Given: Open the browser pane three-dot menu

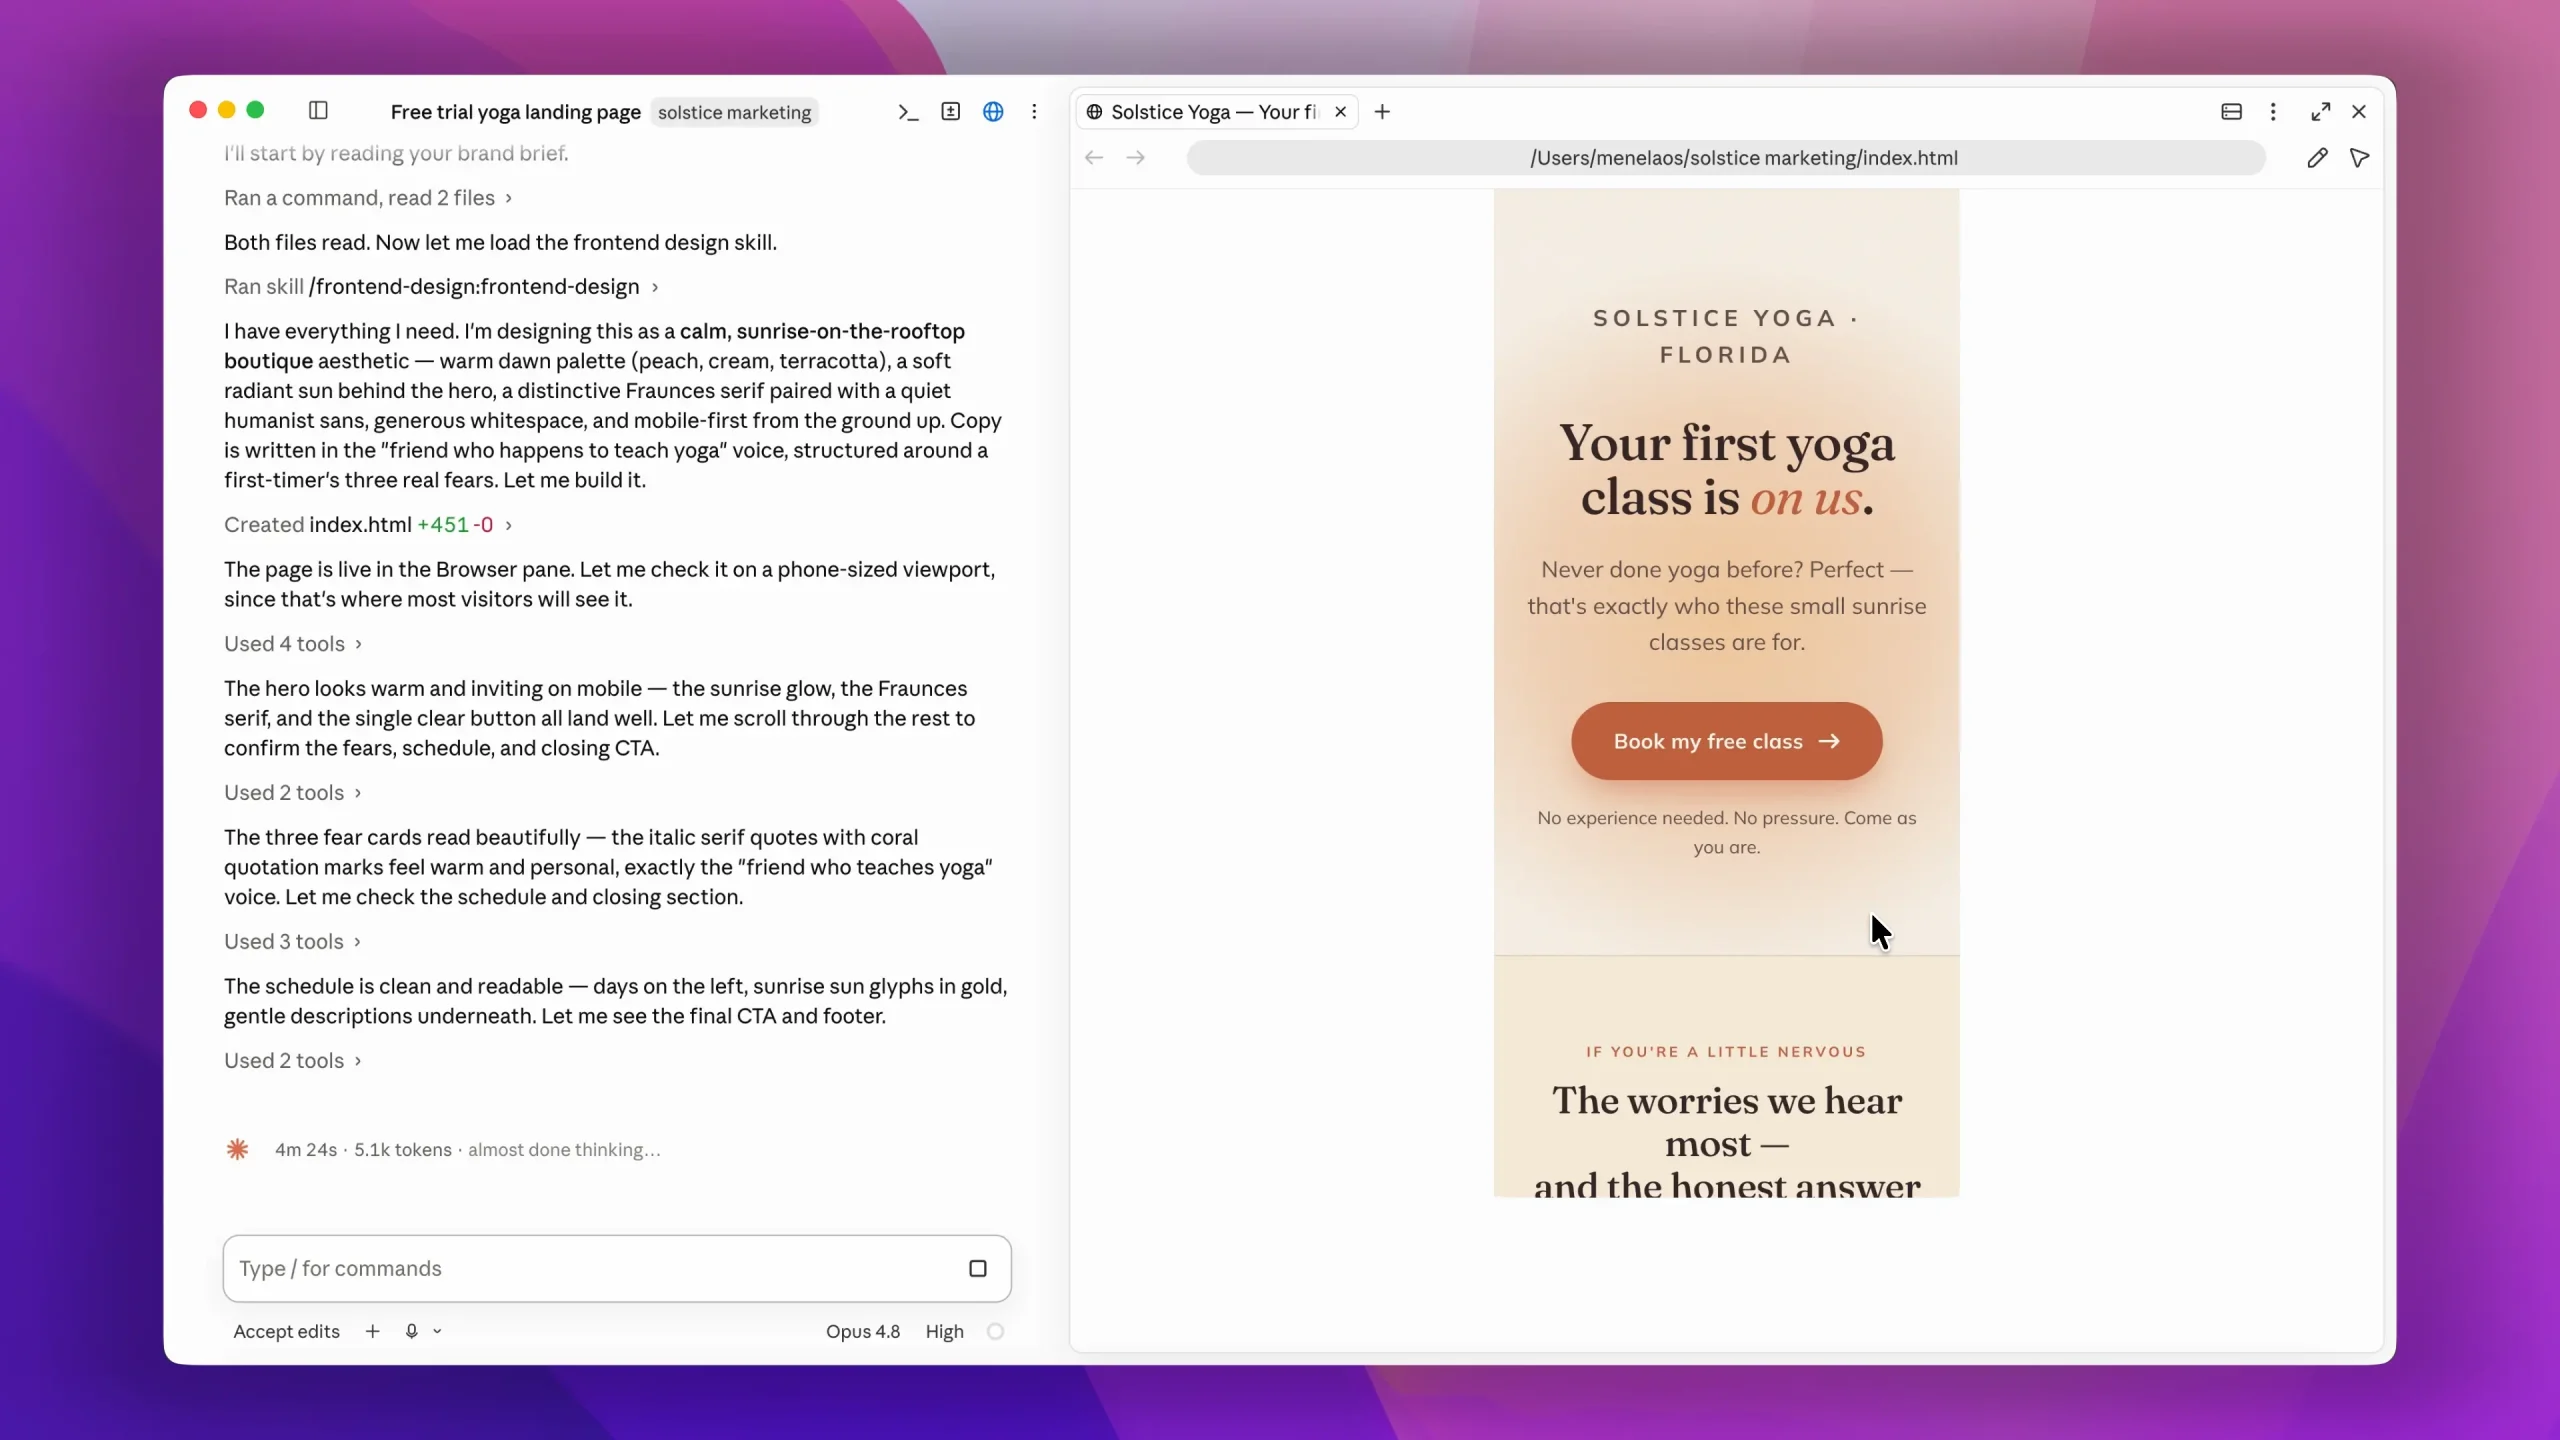Looking at the screenshot, I should (x=2273, y=112).
